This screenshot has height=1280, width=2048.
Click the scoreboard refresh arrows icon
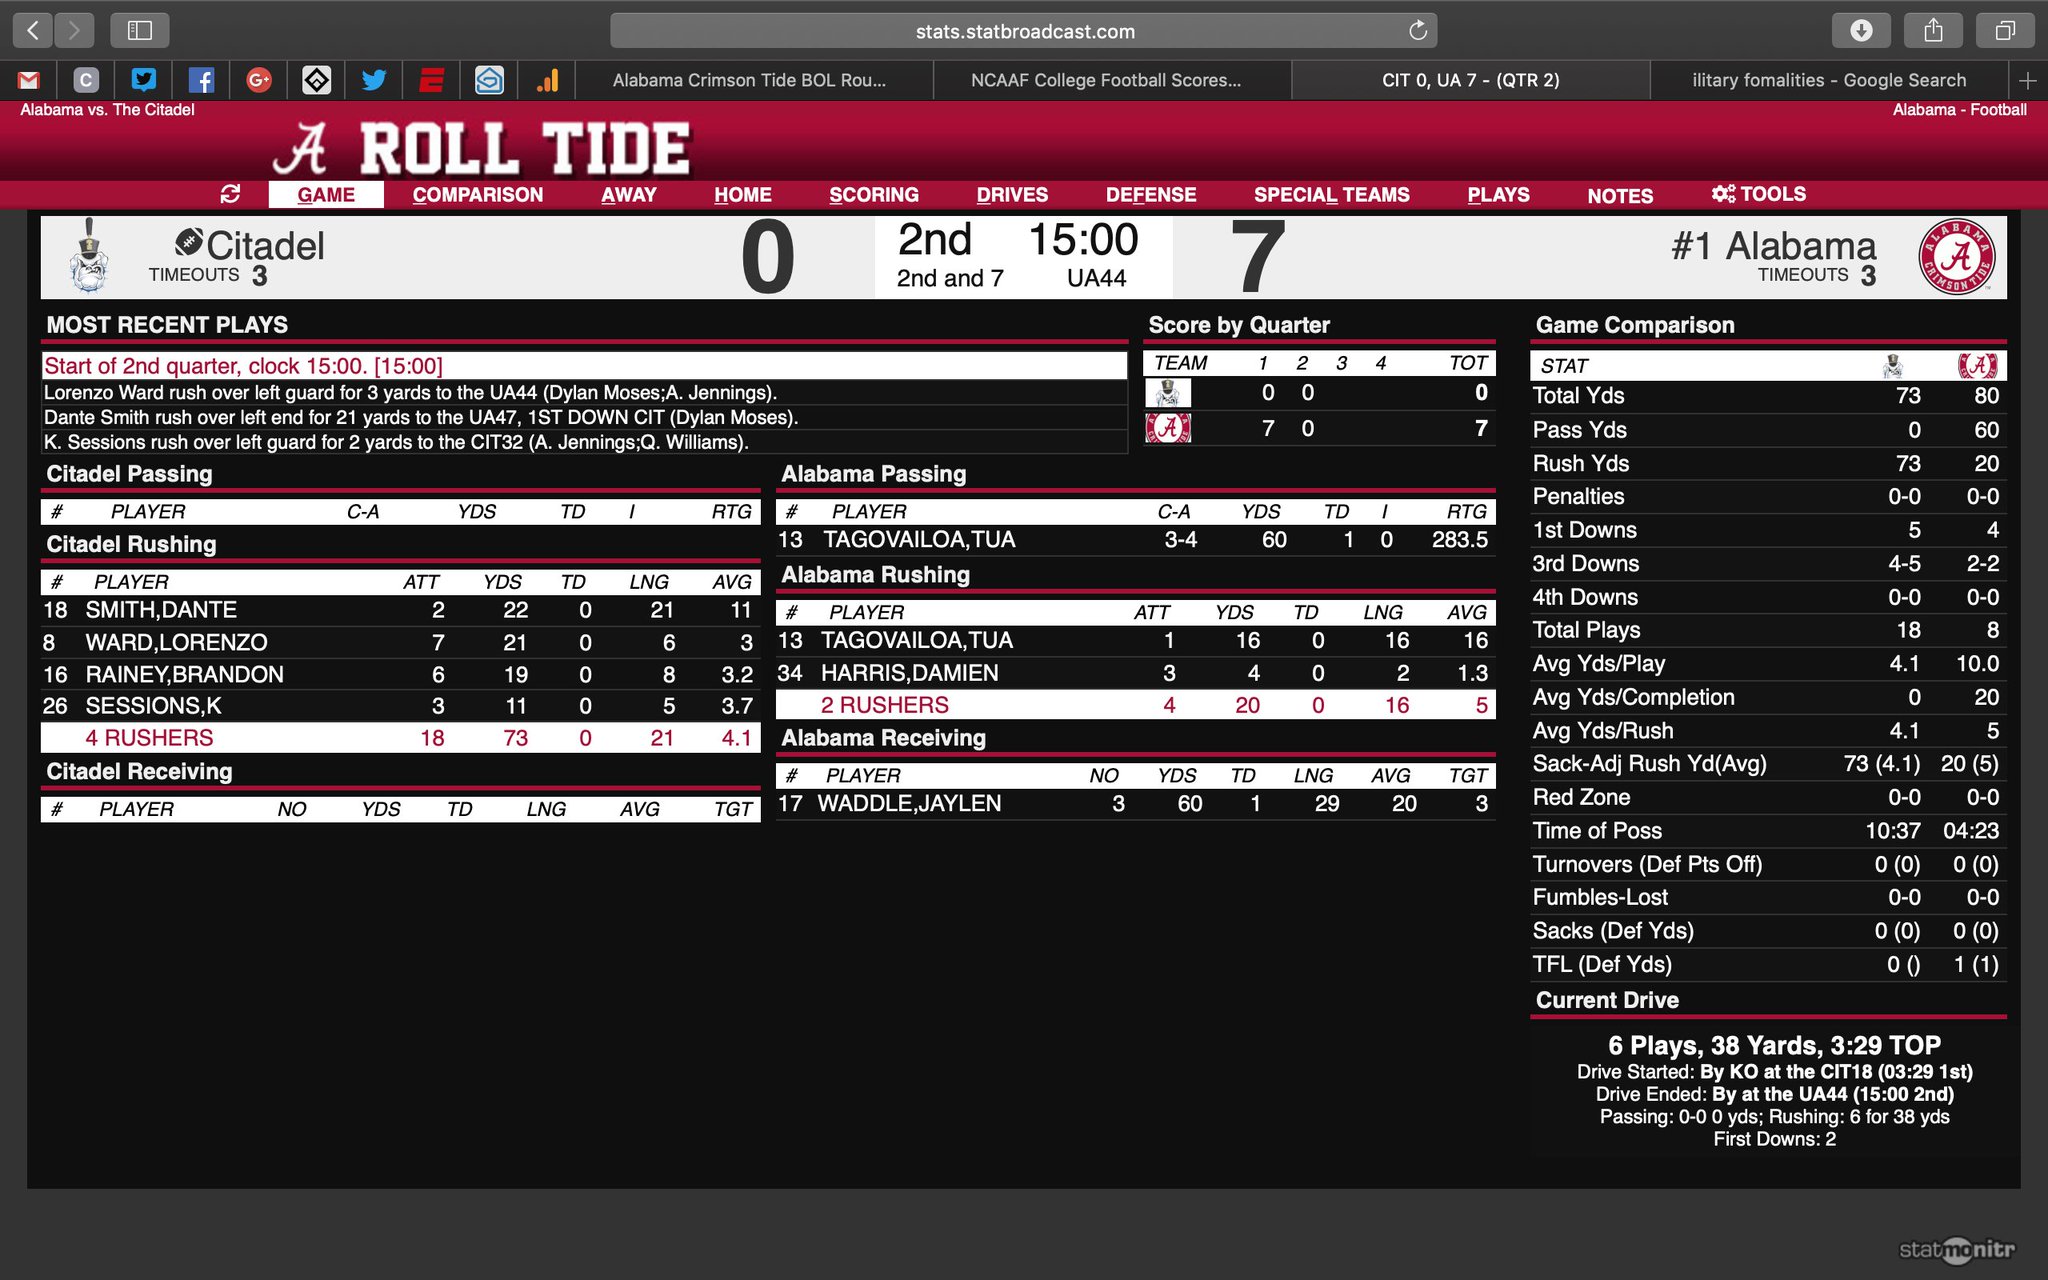coord(230,194)
